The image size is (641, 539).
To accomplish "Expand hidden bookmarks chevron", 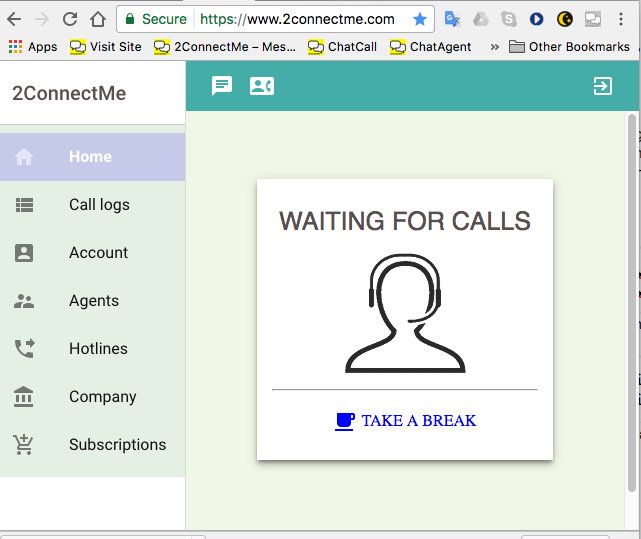I will (x=495, y=47).
